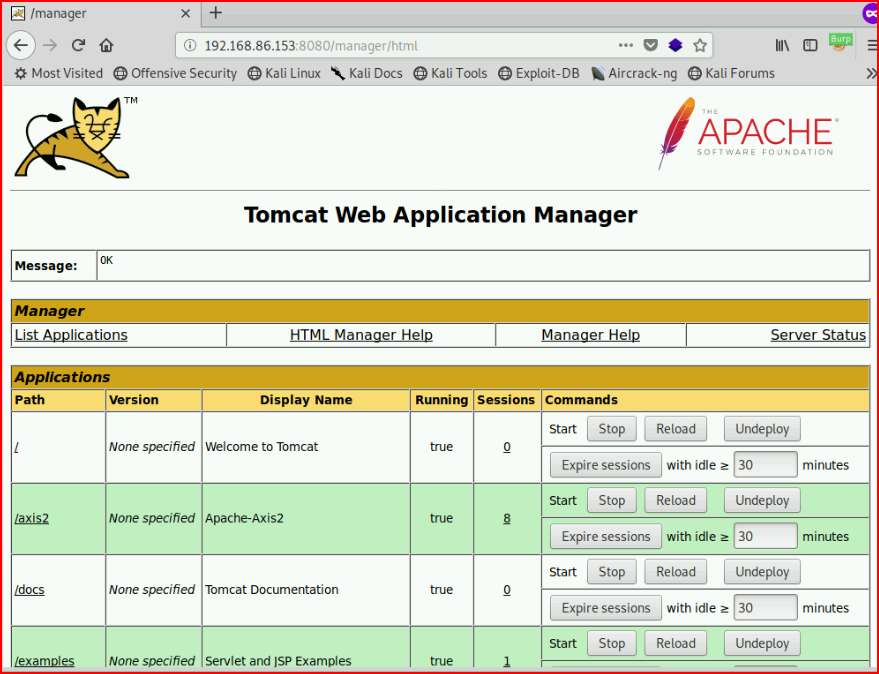The width and height of the screenshot is (879, 674).
Task: Reload the Welcome to Tomcat application
Action: pos(676,429)
